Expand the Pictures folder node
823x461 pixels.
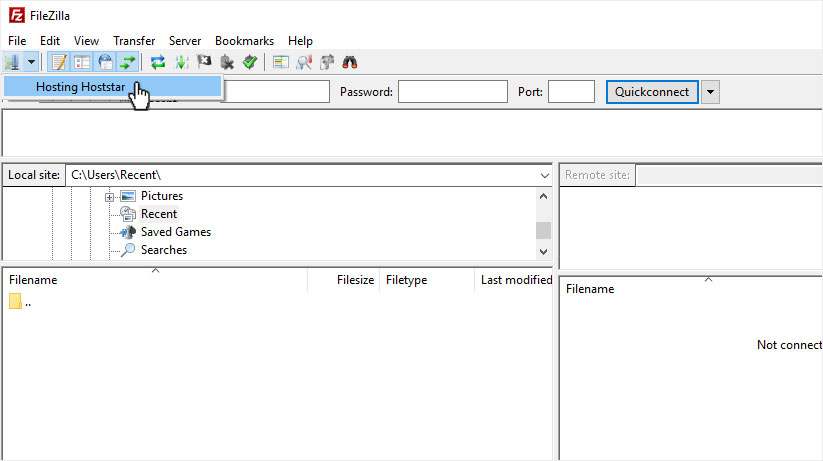(x=109, y=197)
